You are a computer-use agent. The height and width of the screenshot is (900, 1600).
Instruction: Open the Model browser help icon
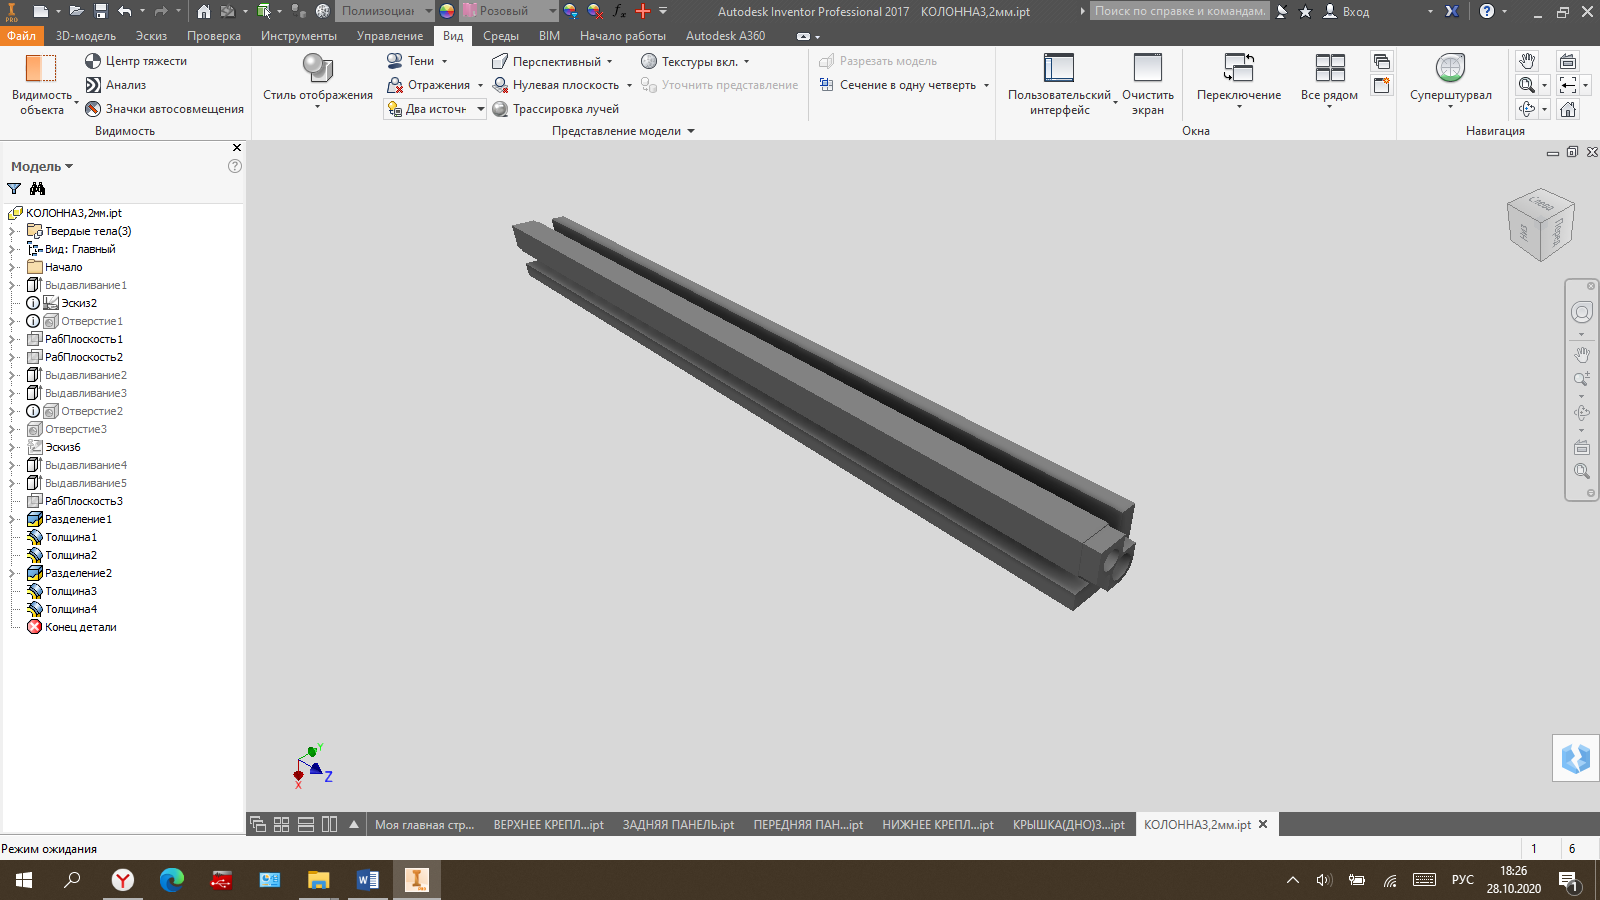[235, 166]
